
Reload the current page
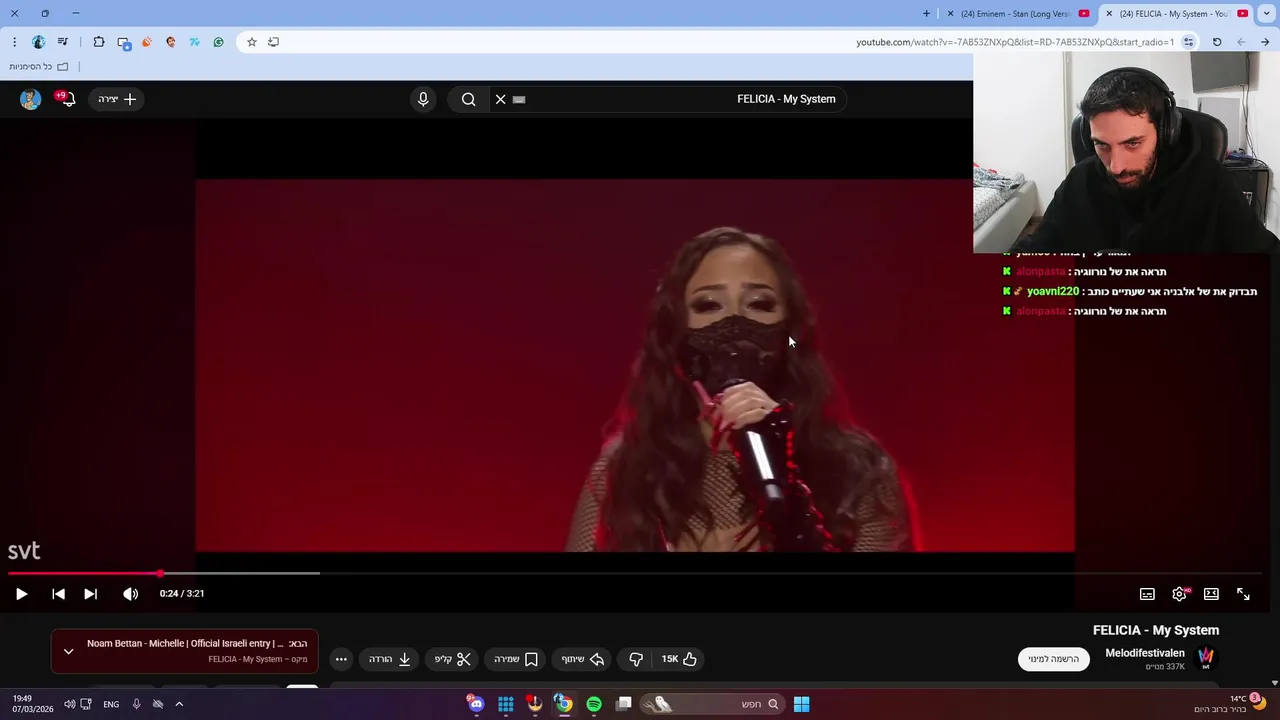(1217, 42)
